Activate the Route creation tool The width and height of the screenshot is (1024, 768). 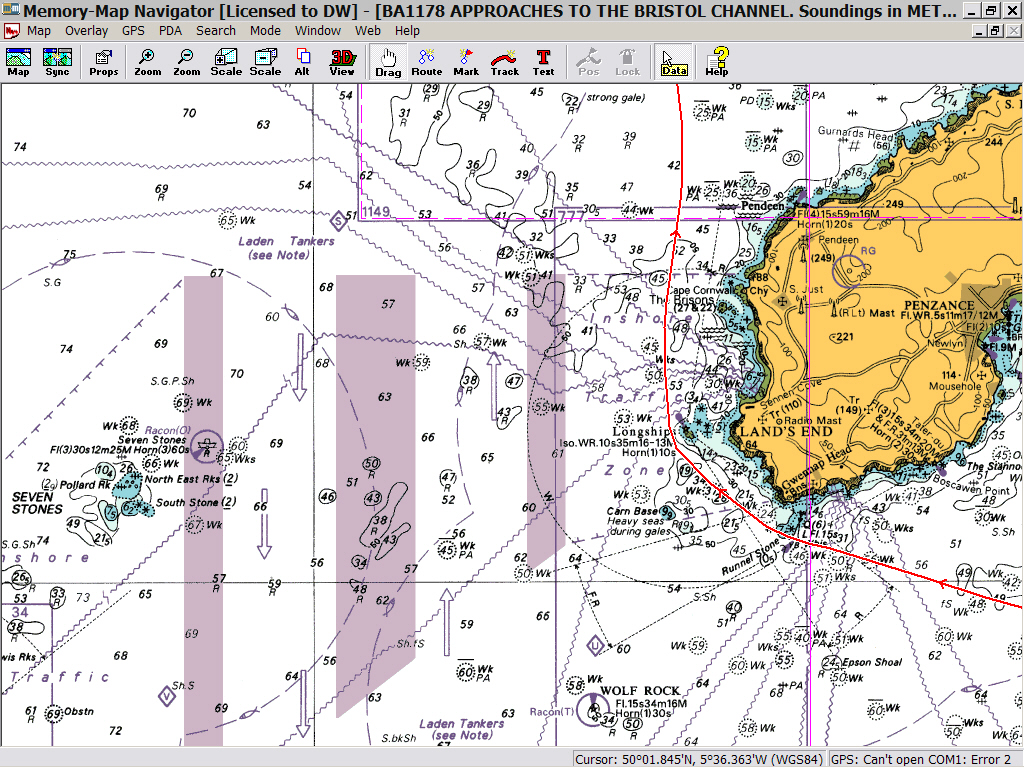click(x=426, y=62)
